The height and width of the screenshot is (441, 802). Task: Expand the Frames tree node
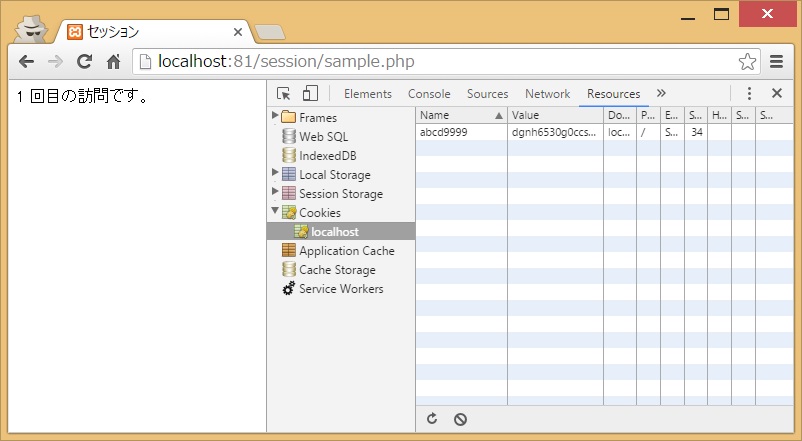coord(275,115)
